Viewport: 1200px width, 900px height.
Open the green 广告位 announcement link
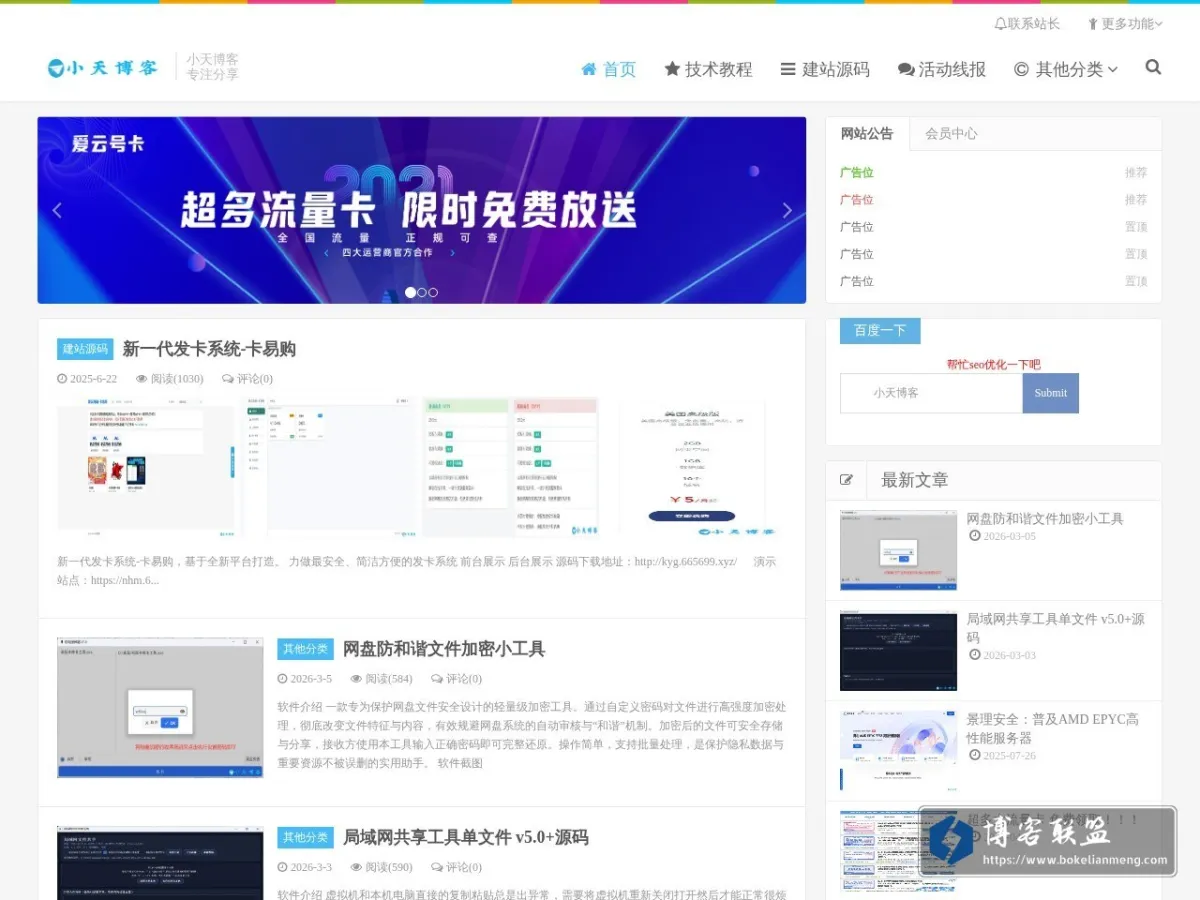[x=857, y=173]
